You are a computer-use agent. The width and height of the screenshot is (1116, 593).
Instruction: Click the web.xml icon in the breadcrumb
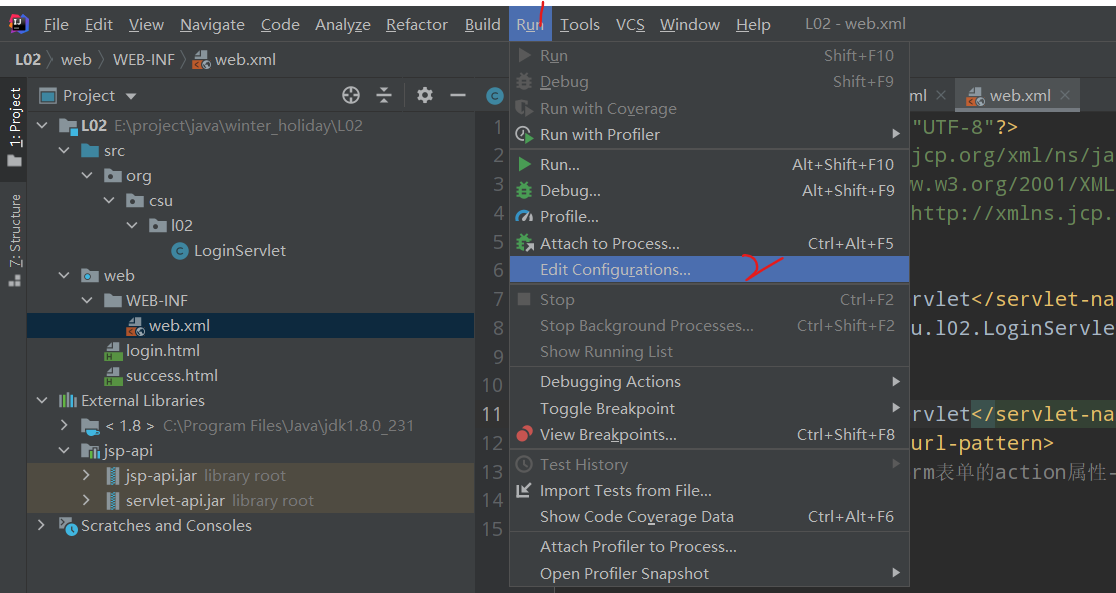pyautogui.click(x=201, y=60)
